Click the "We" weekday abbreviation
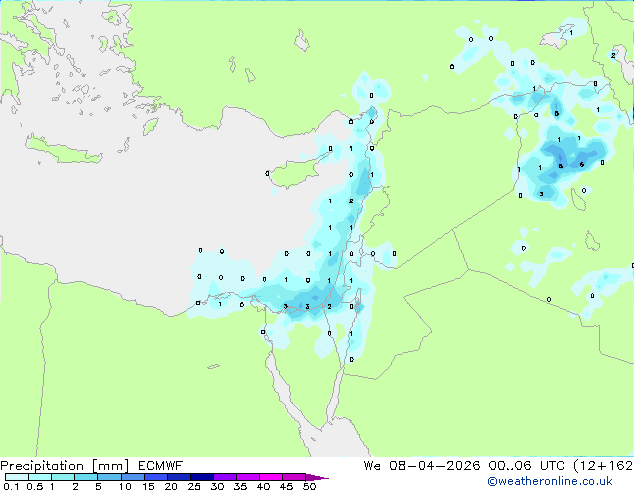Image resolution: width=634 pixels, height=490 pixels. (x=372, y=466)
